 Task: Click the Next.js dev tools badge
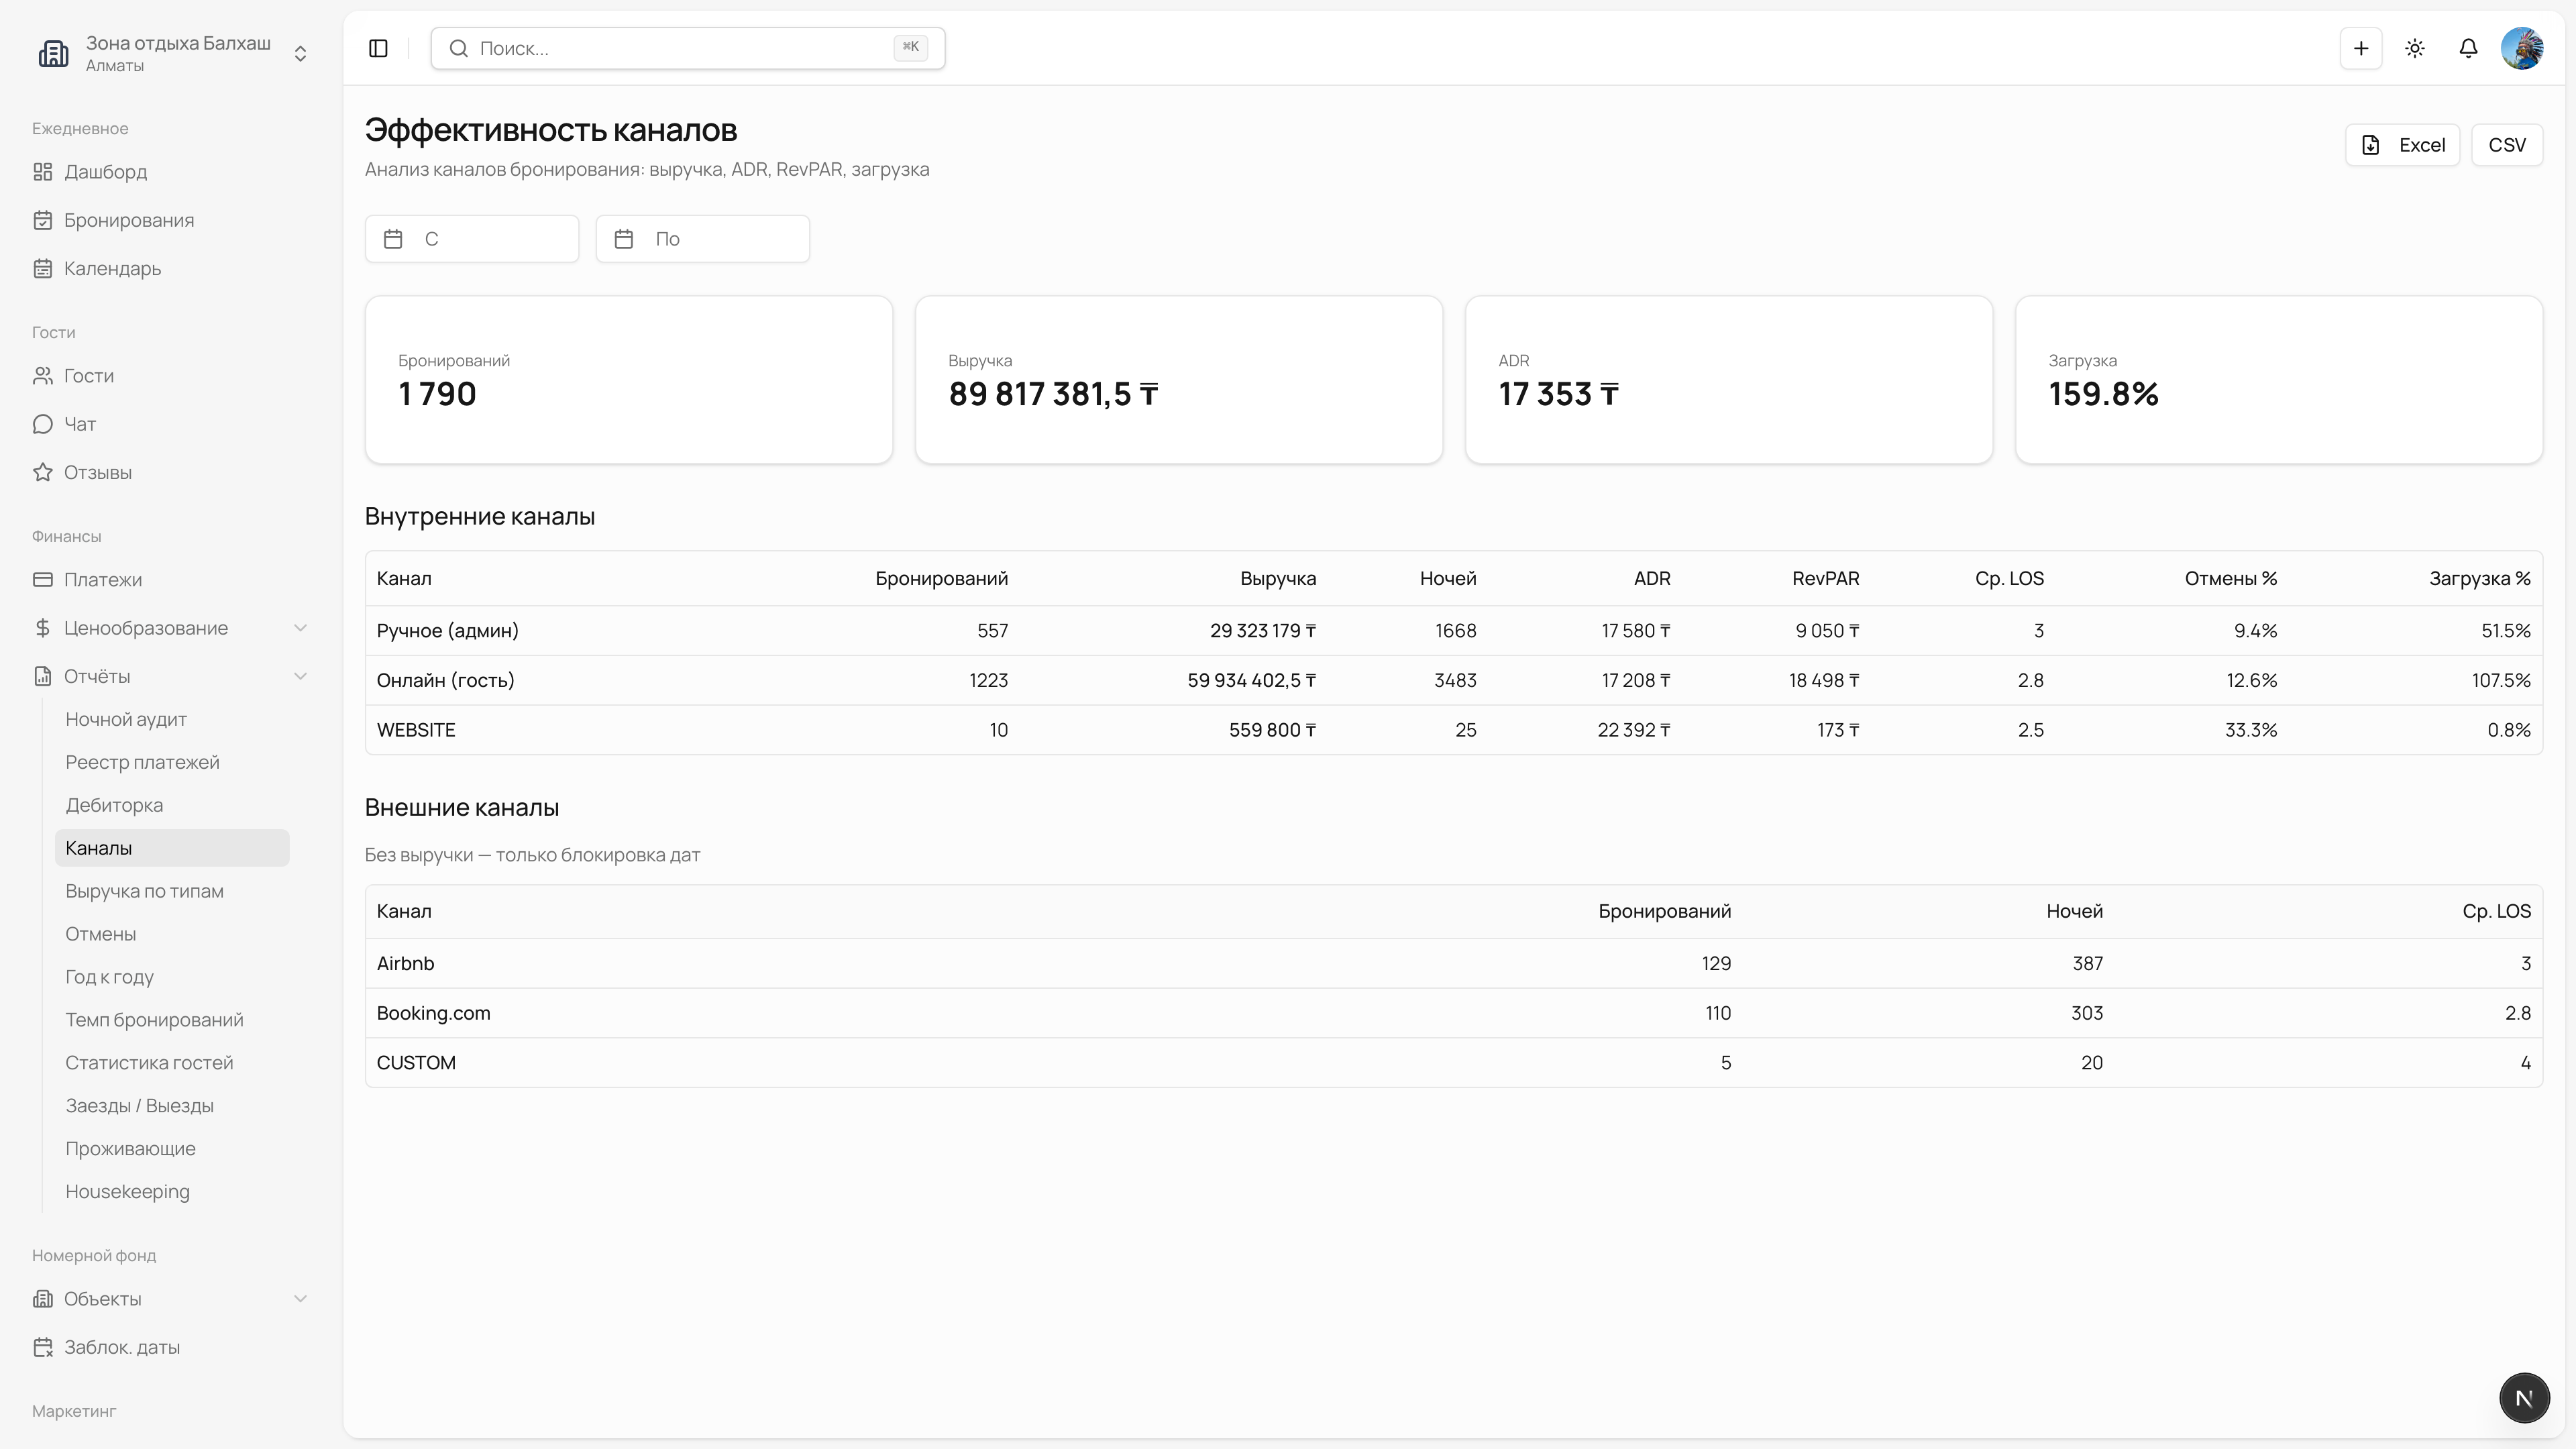point(2524,1398)
